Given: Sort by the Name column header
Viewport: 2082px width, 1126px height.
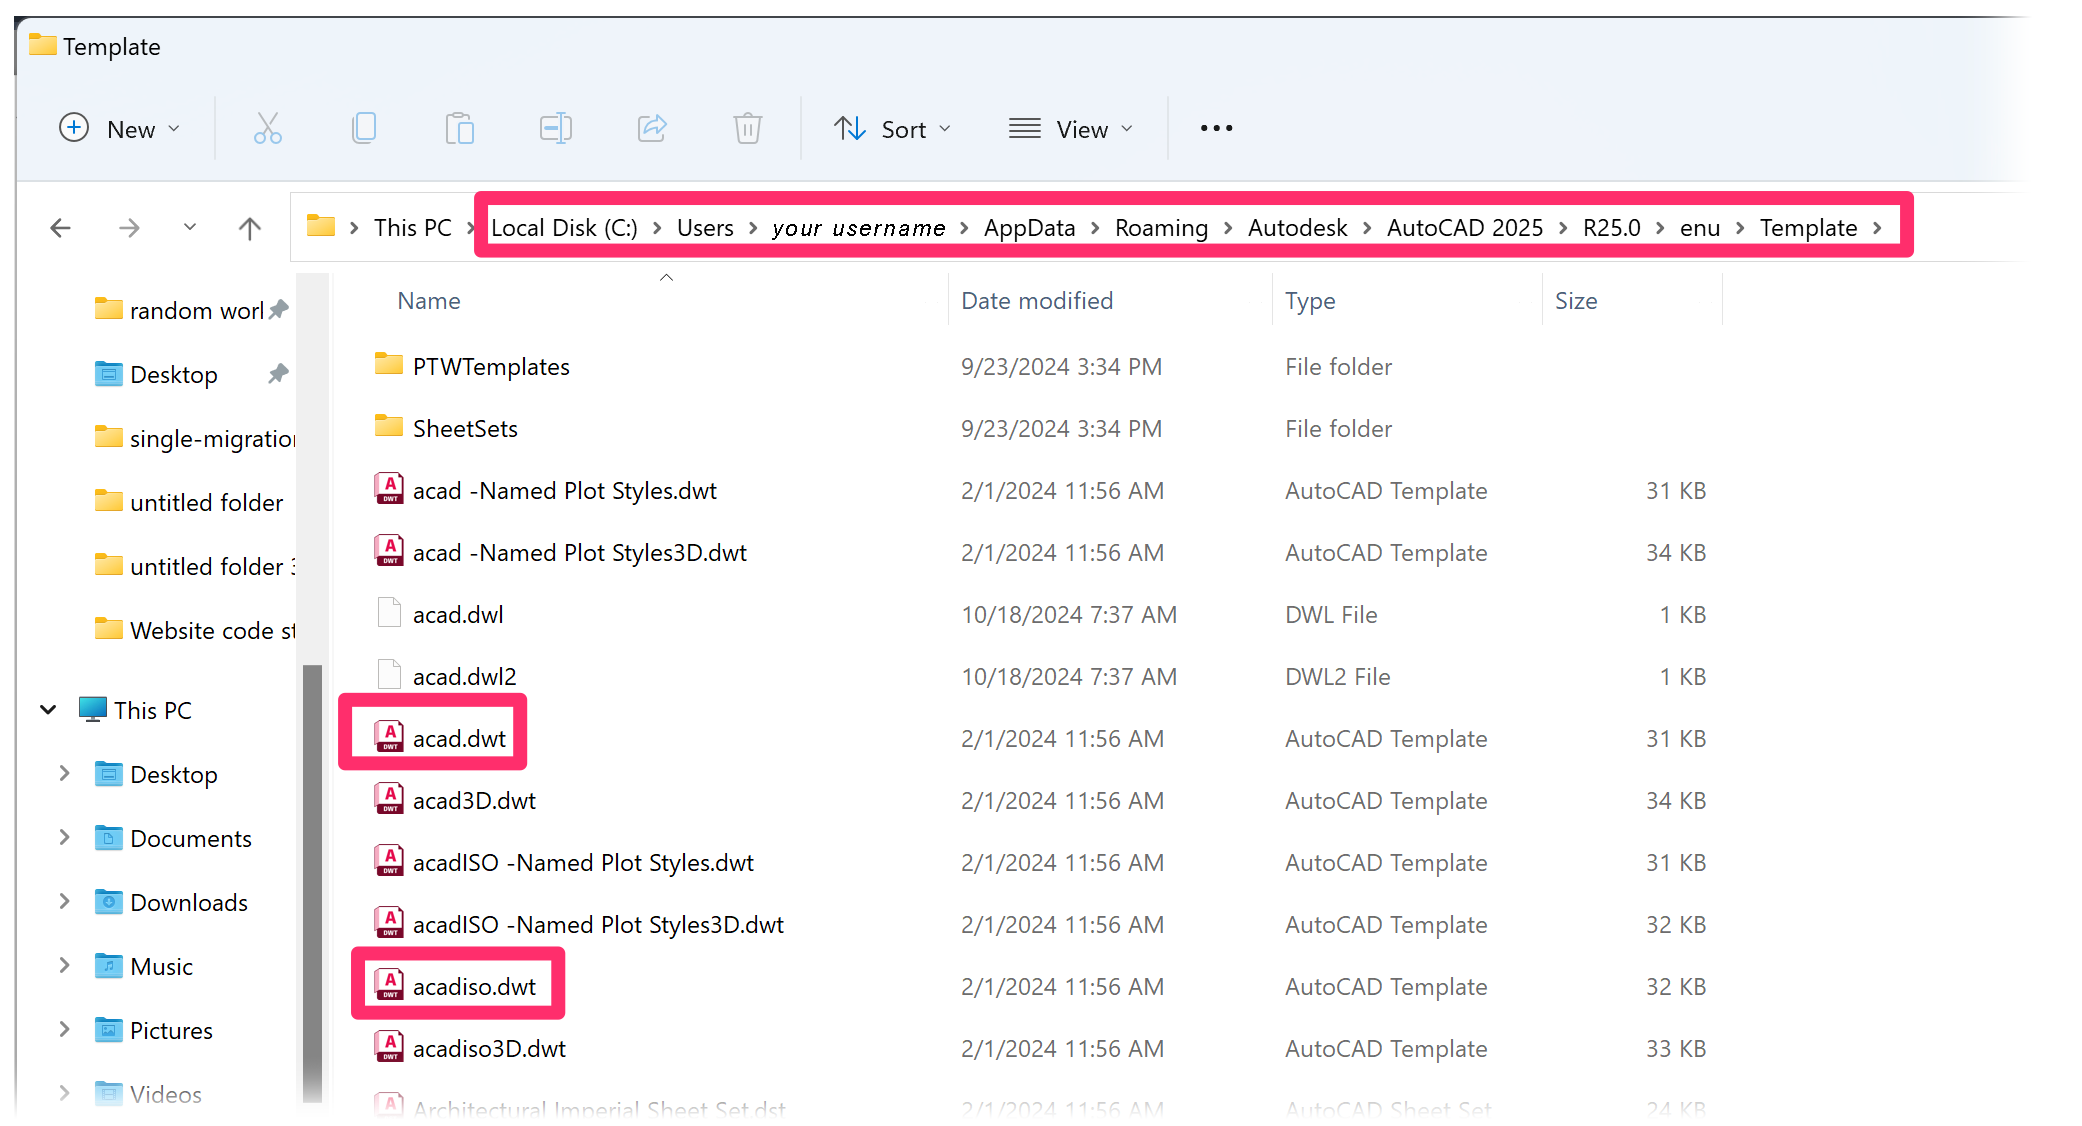Looking at the screenshot, I should pos(429,301).
